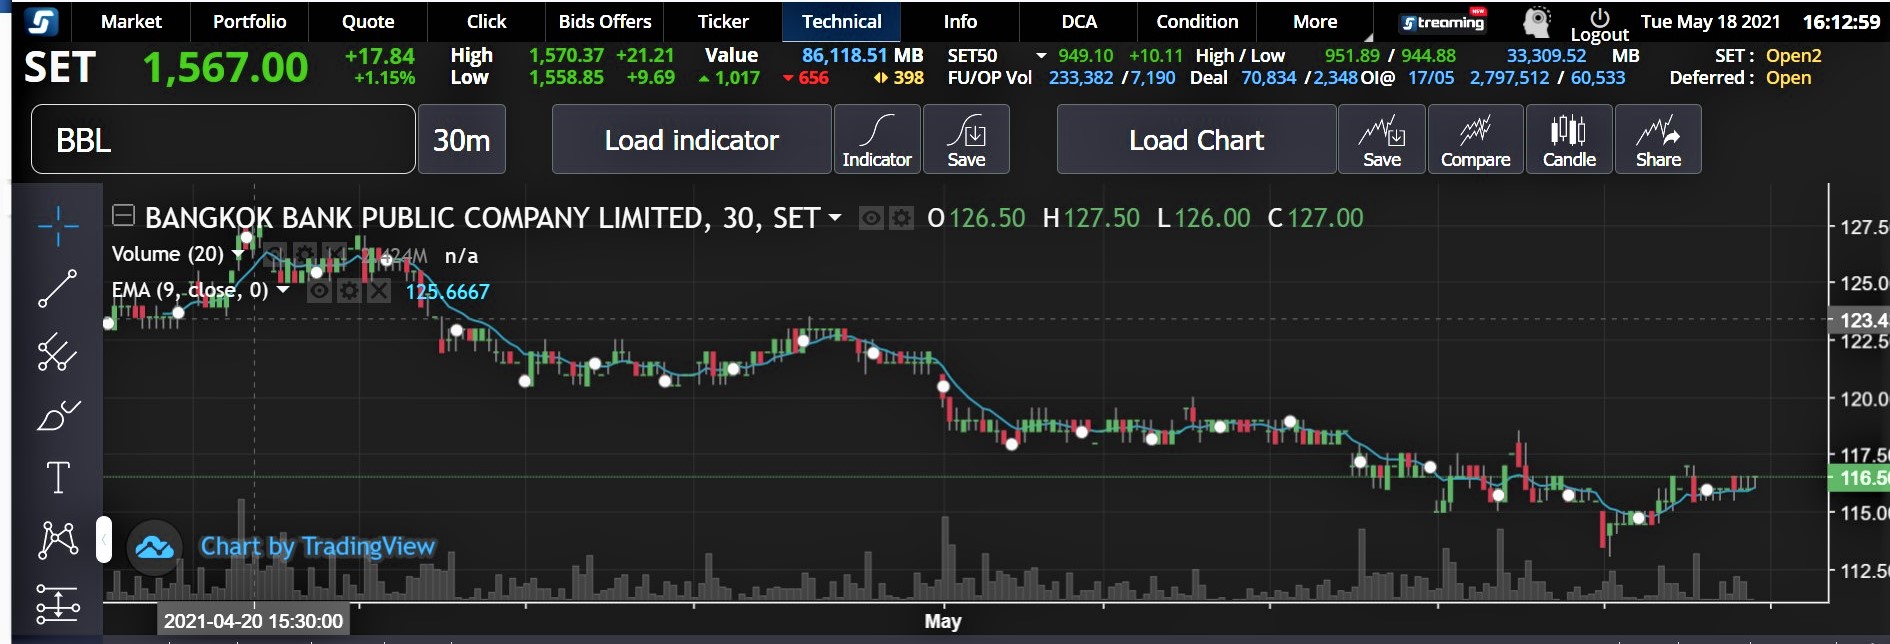
Task: Click the May label on time axis
Action: [943, 621]
